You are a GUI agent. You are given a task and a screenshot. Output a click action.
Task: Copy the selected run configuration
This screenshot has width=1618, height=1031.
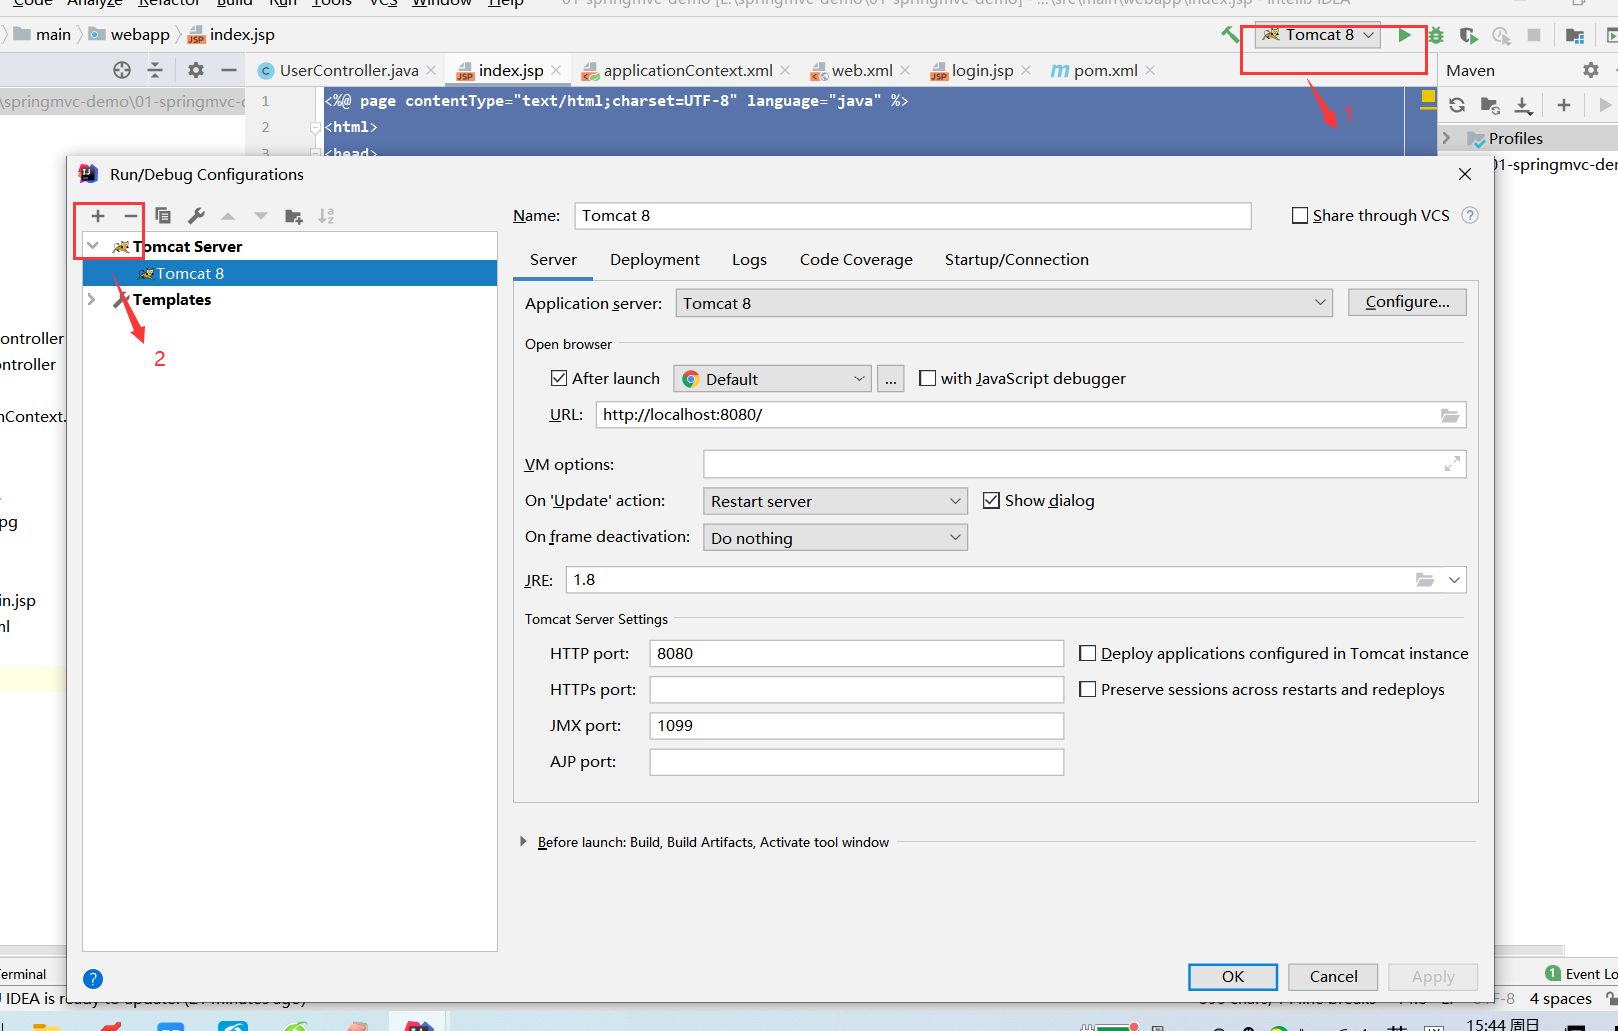(163, 216)
